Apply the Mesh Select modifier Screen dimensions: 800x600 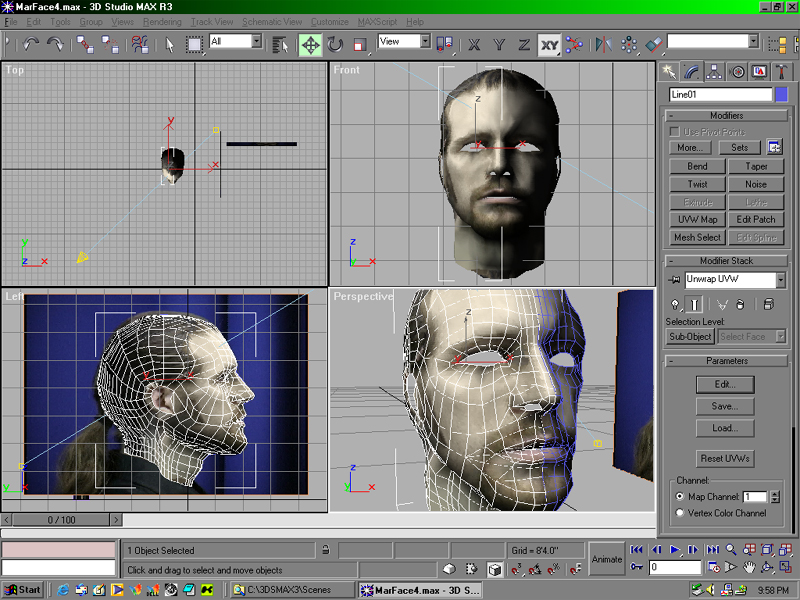697,237
